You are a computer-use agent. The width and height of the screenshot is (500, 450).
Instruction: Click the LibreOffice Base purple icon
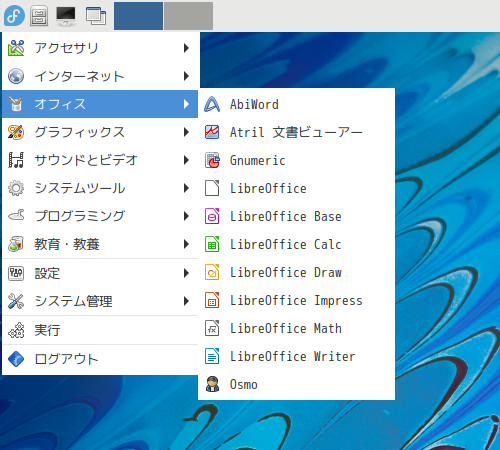(212, 216)
